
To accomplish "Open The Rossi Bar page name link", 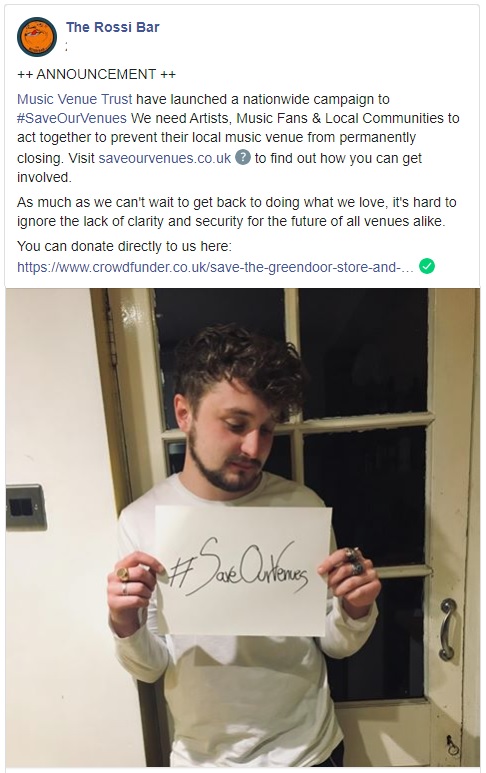I will pos(112,27).
